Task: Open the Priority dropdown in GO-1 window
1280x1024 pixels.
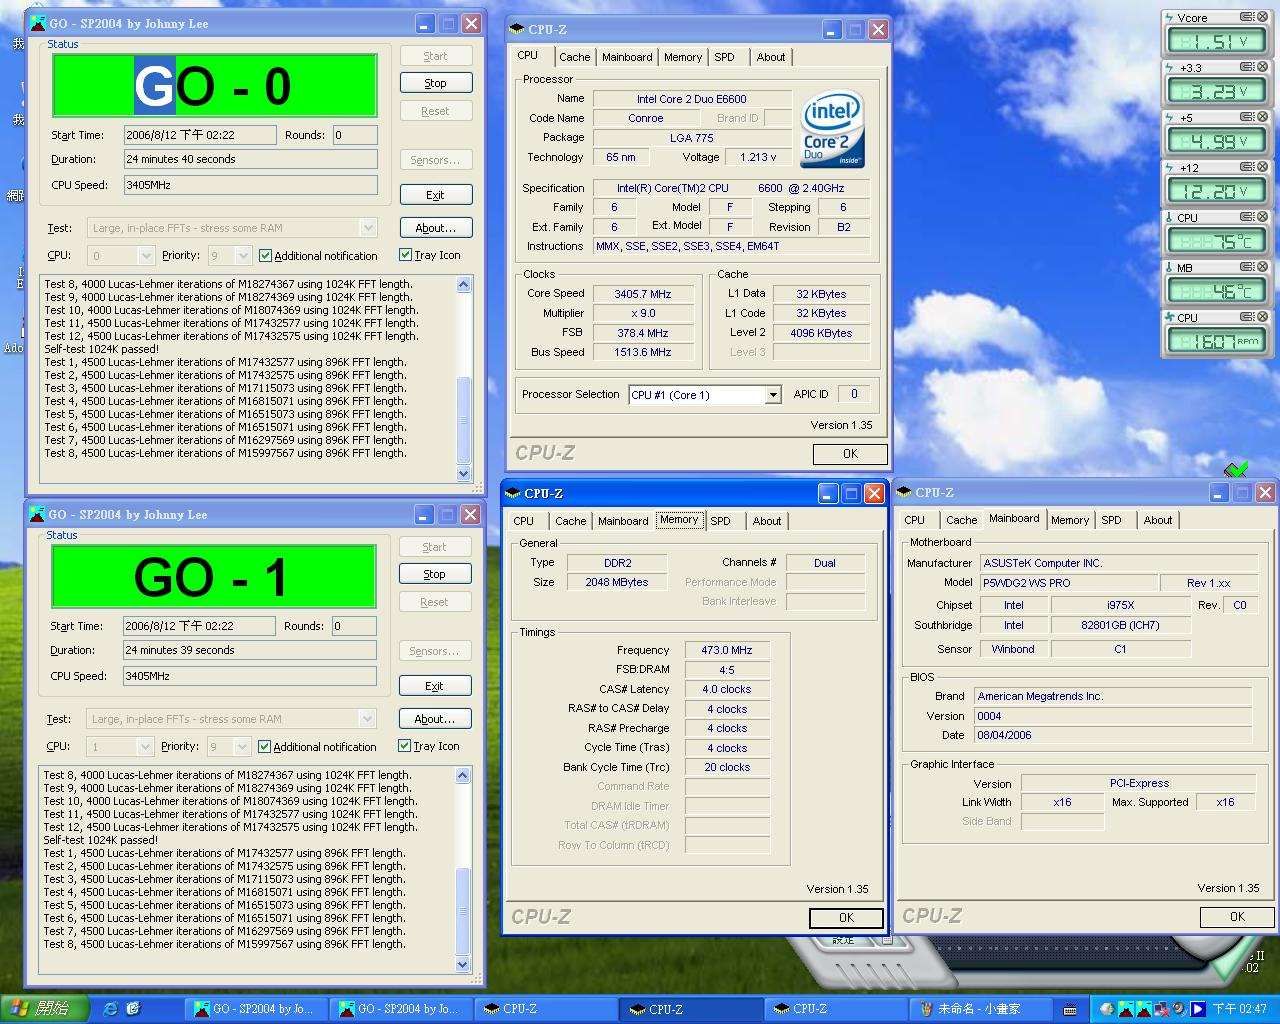Action: tap(241, 747)
